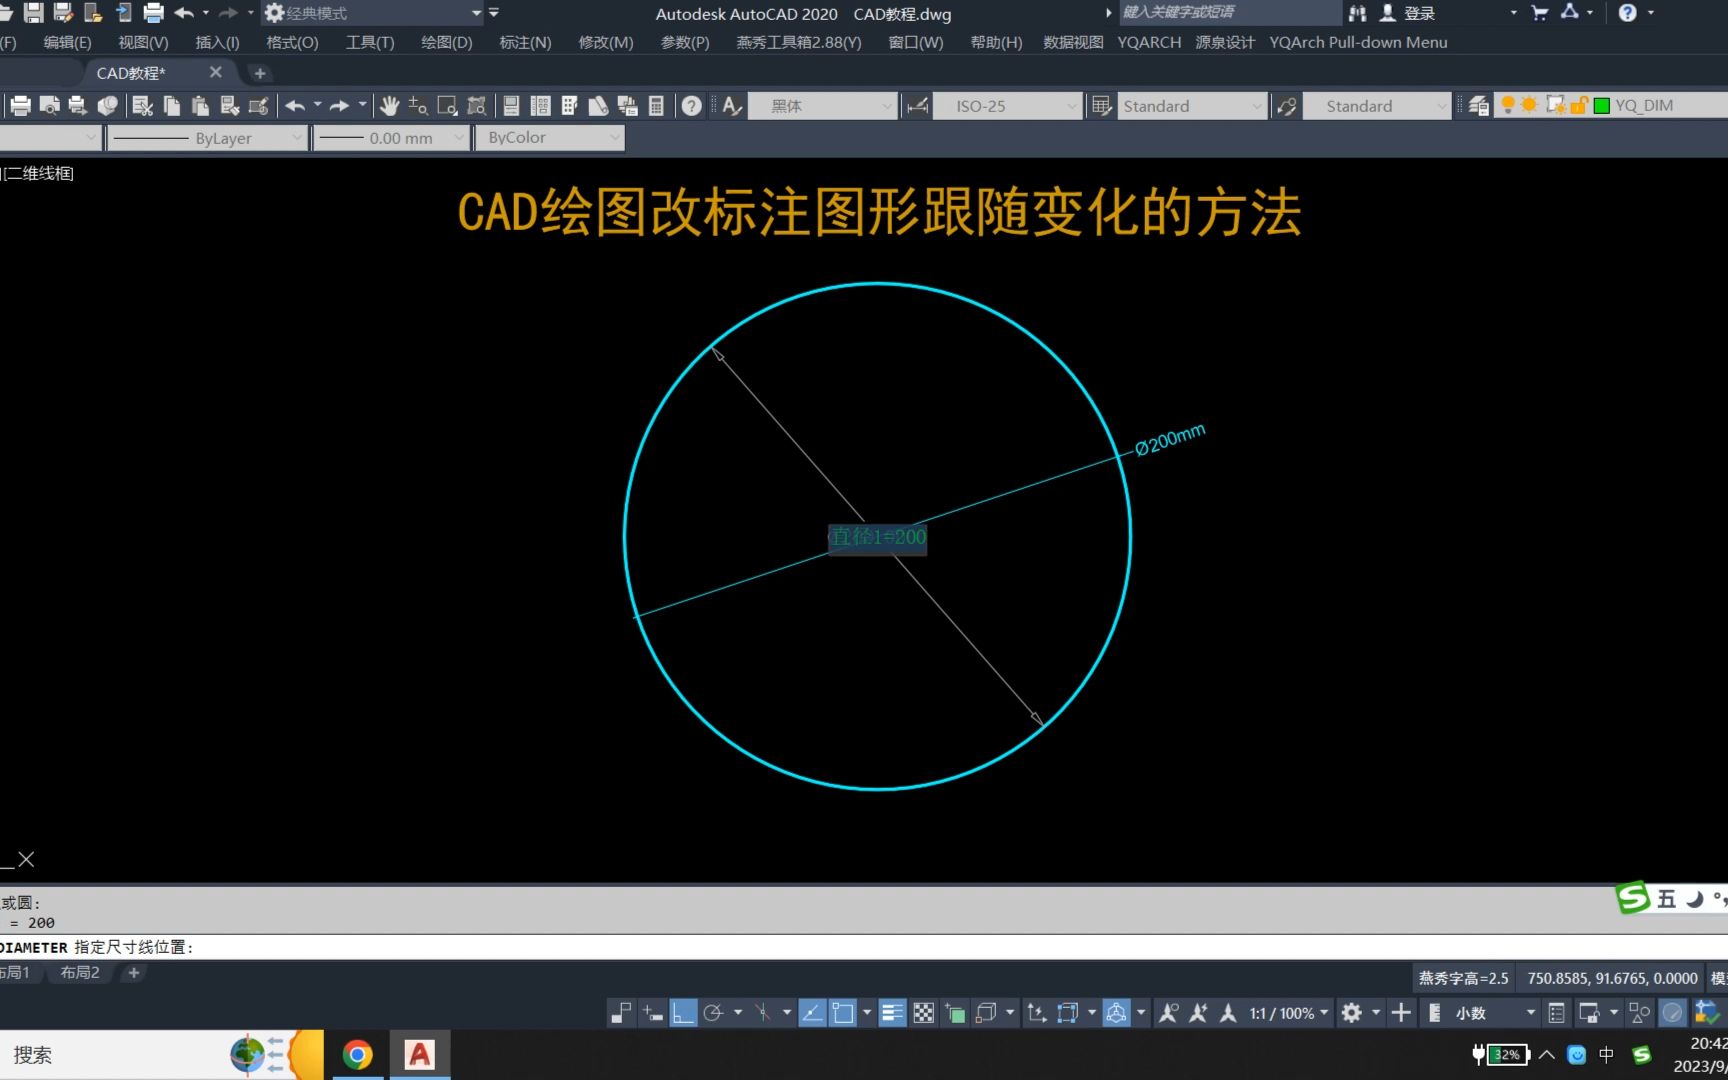This screenshot has height=1080, width=1728.
Task: Click the Save icon in the quick access toolbar
Action: click(x=33, y=13)
